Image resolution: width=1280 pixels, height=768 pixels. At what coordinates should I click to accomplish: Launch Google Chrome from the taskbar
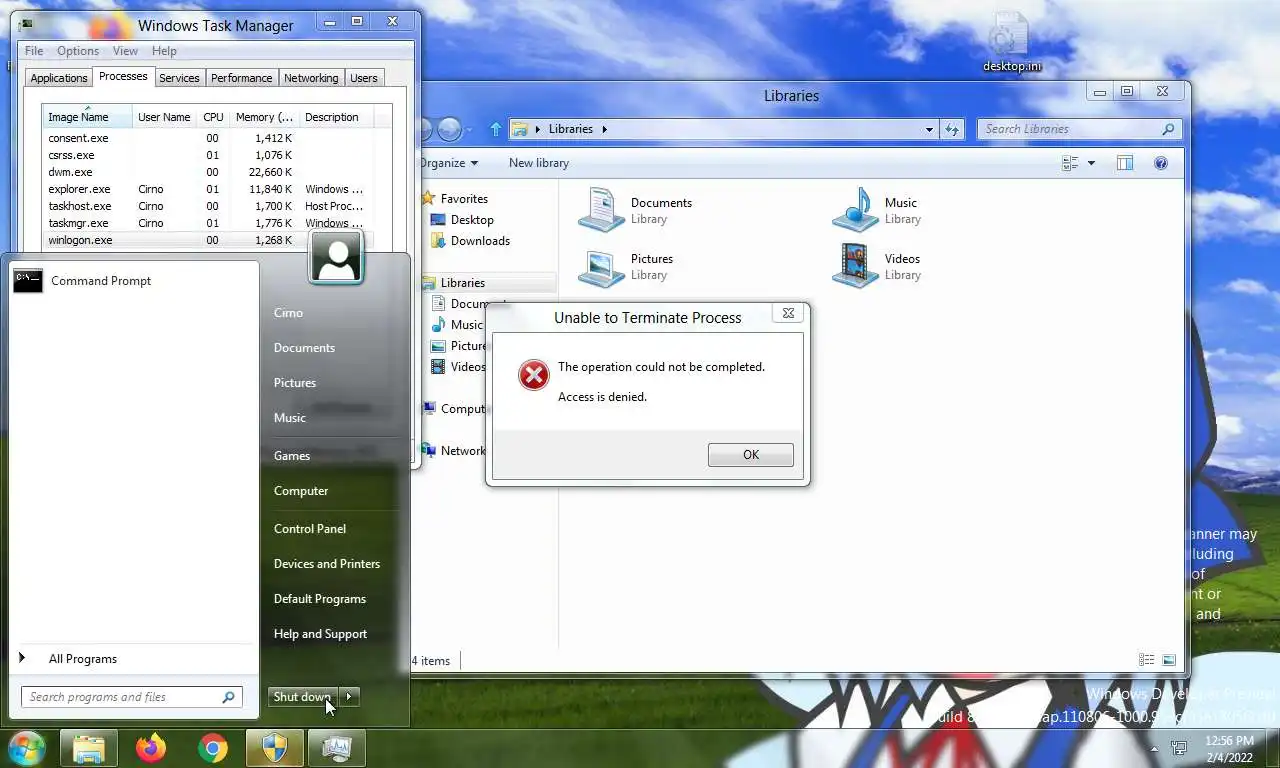click(212, 748)
